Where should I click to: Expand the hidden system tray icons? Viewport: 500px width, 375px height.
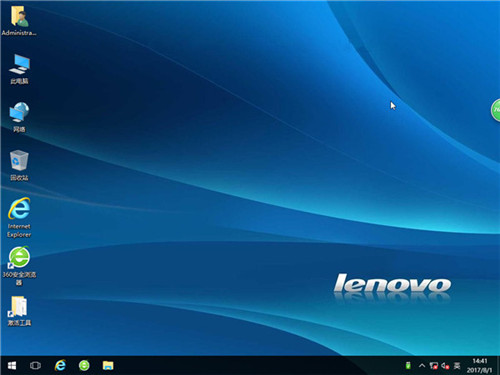click(x=422, y=366)
